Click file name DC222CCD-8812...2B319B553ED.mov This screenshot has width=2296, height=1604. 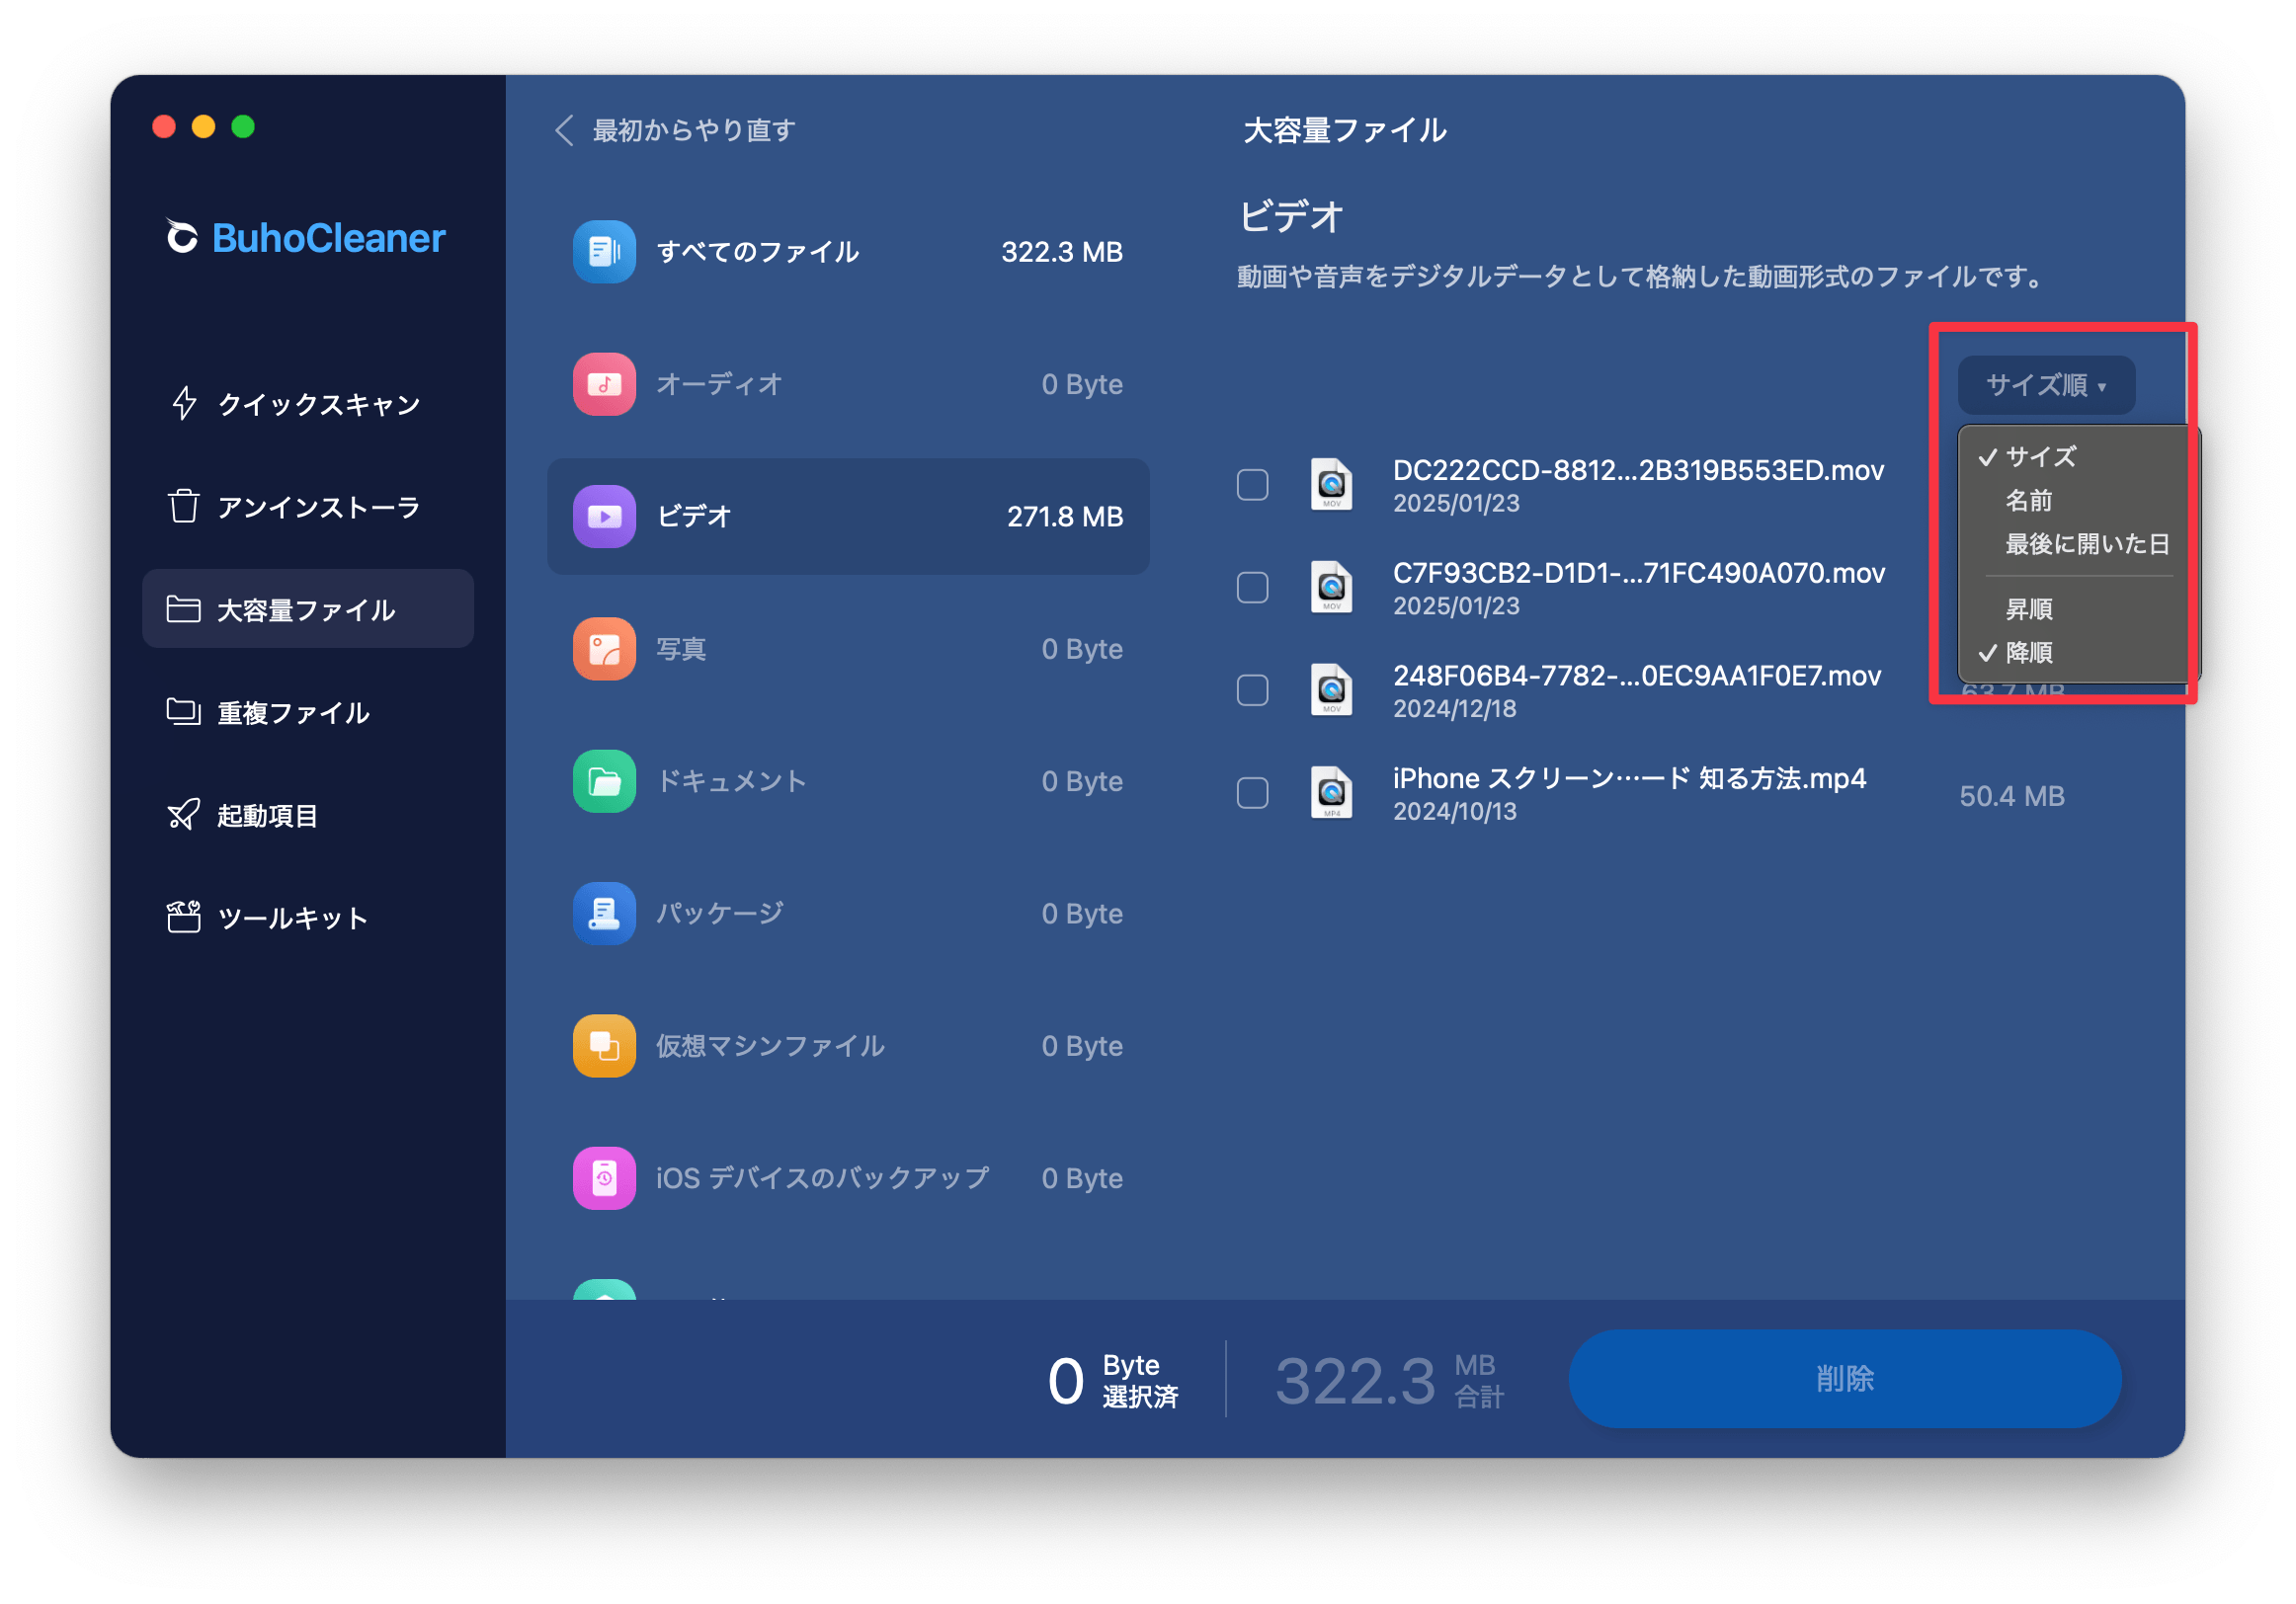(1638, 470)
